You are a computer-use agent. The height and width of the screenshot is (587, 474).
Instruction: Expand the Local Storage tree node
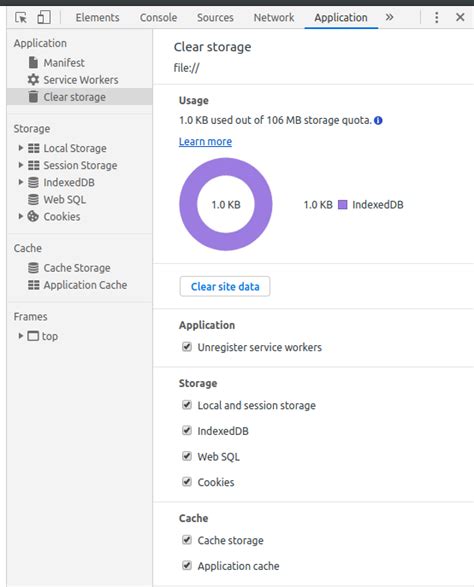(21, 148)
